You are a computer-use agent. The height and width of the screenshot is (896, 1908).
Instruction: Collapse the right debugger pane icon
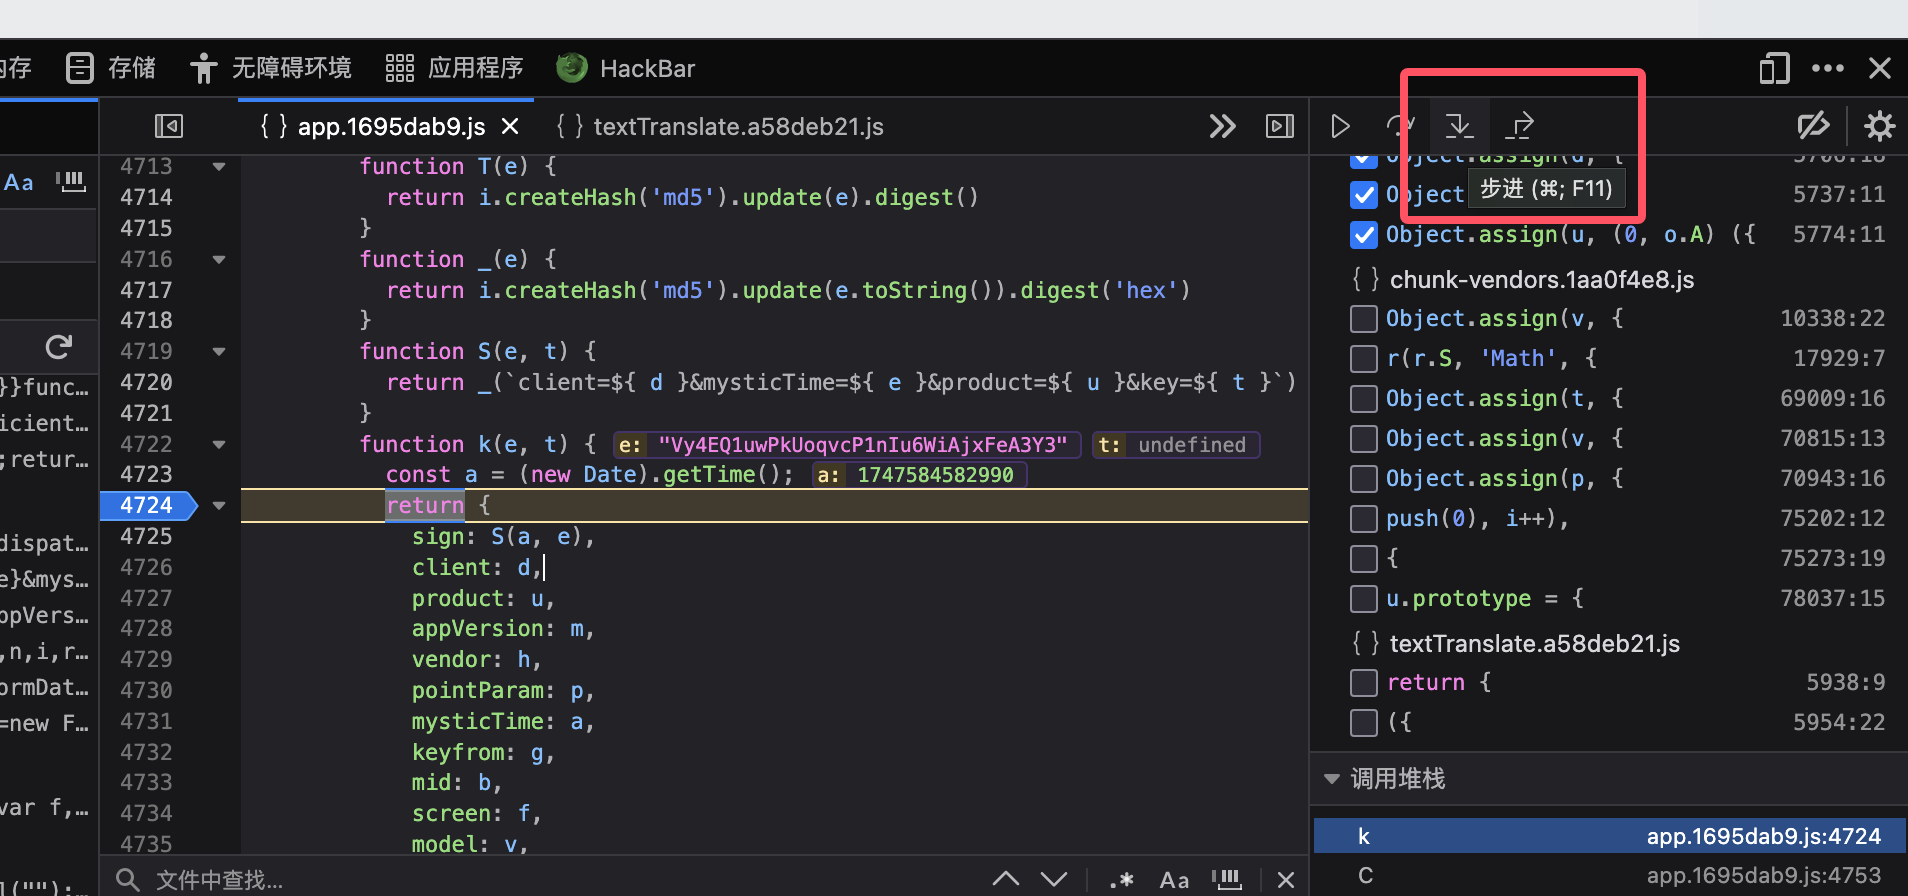click(1279, 126)
